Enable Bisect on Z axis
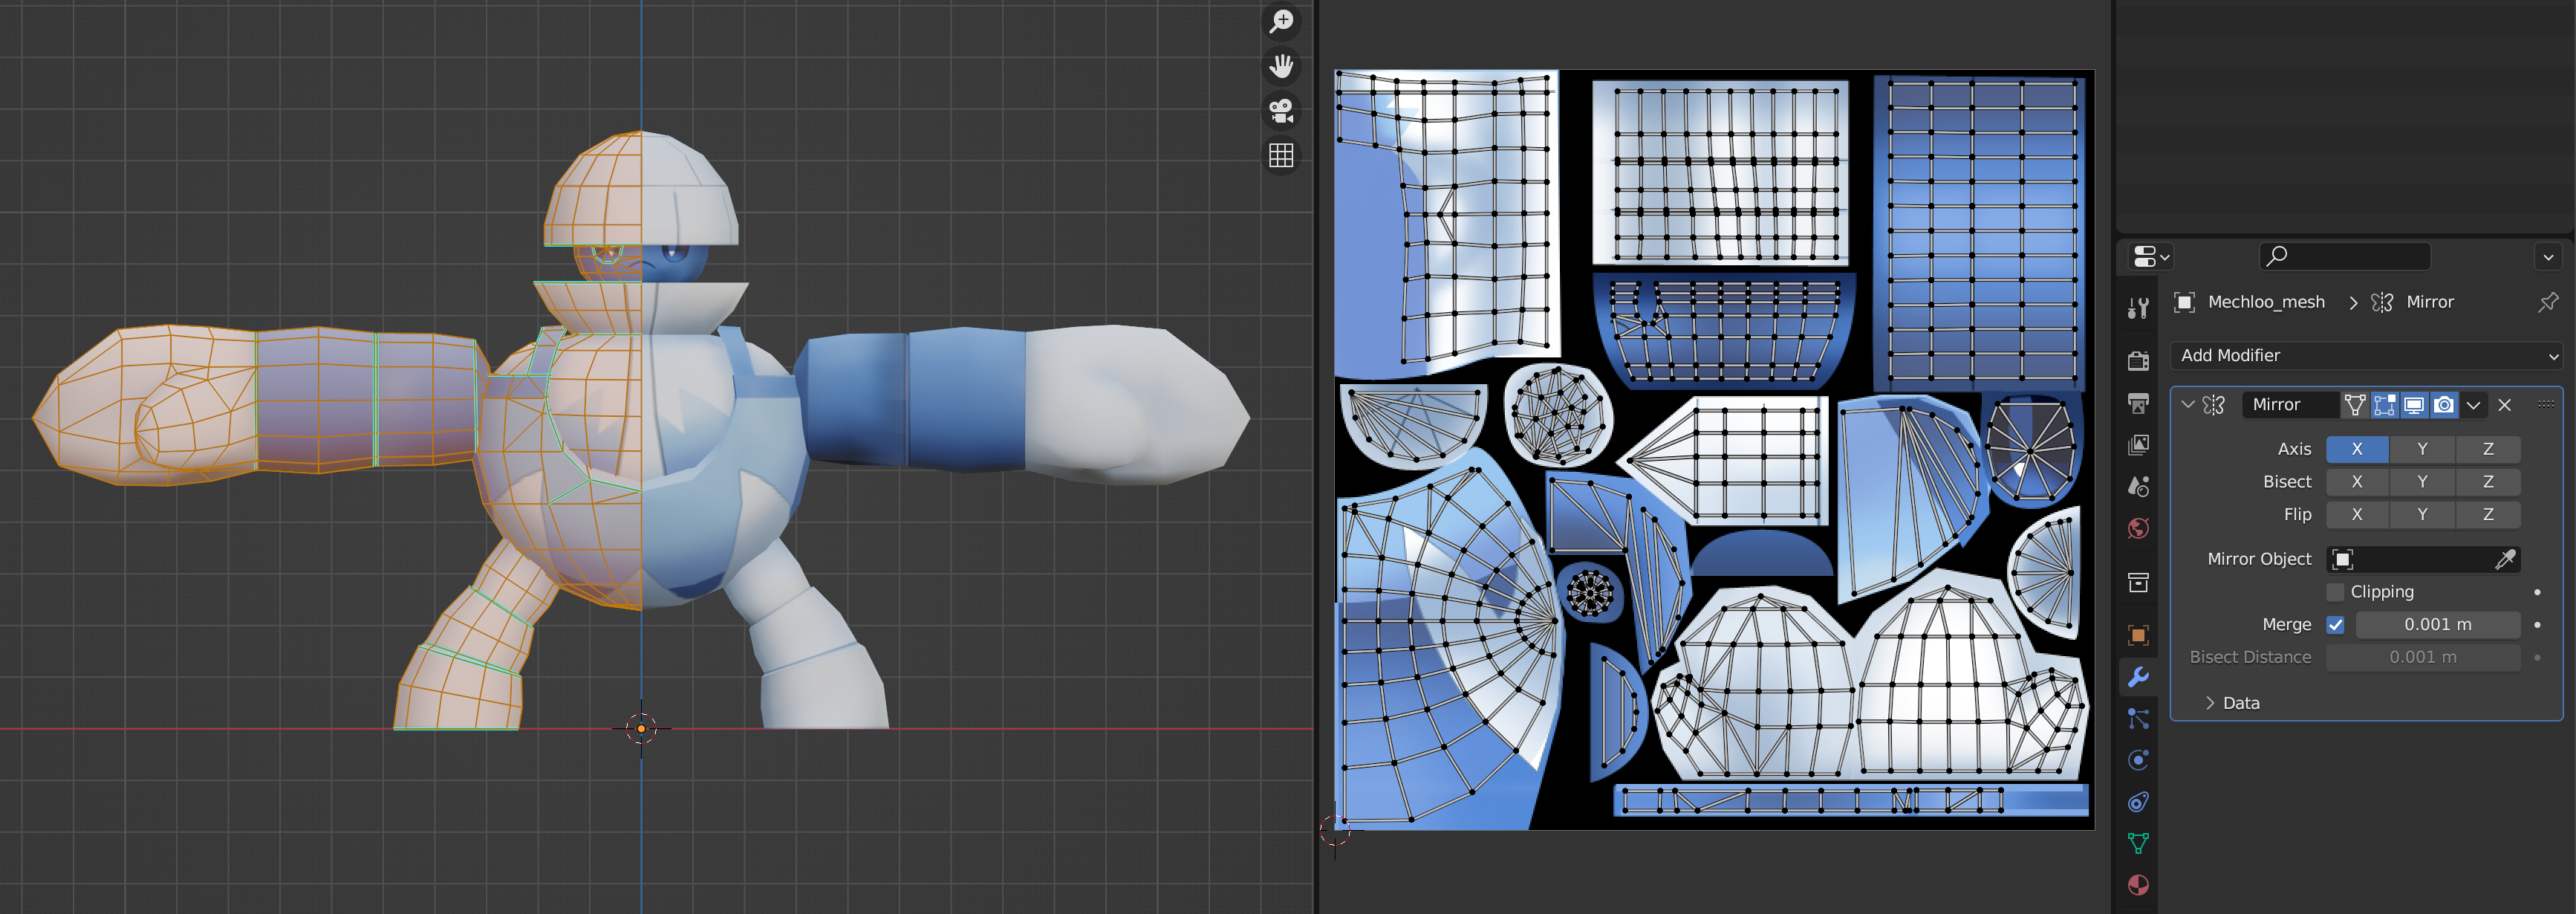The height and width of the screenshot is (914, 2576). (2487, 482)
